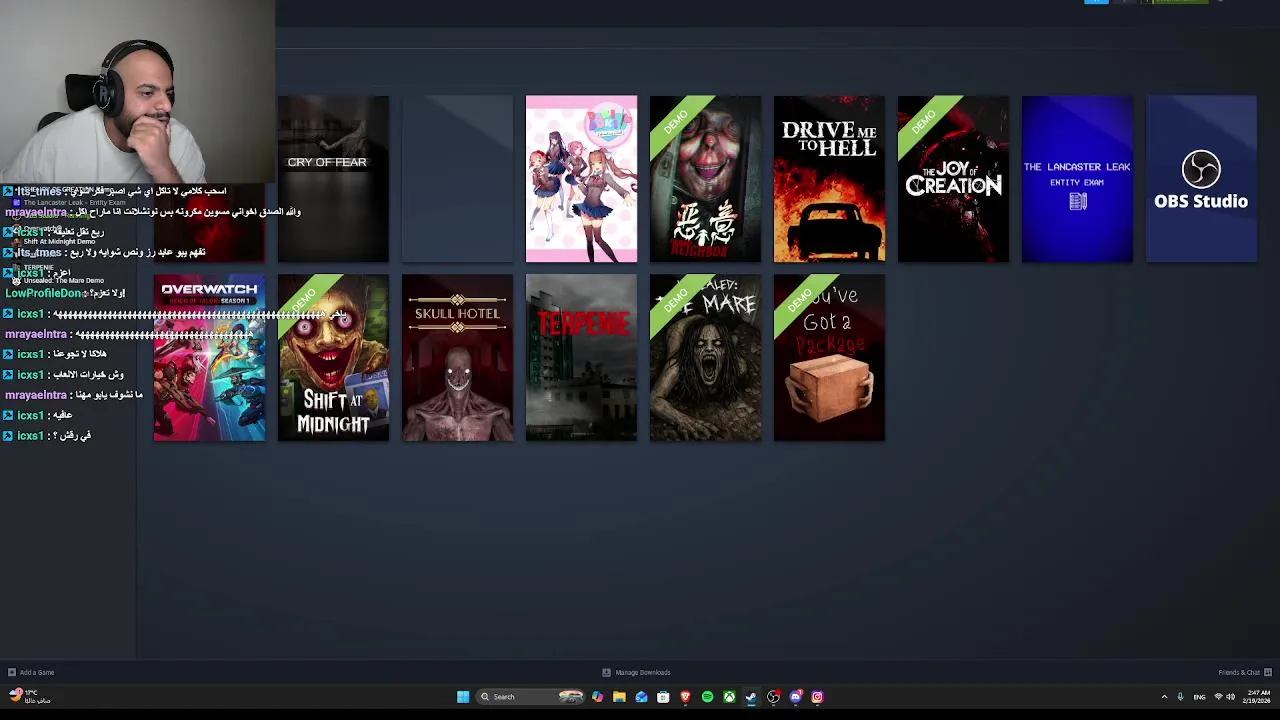Open the Xbox app in taskbar
1280x720 pixels.
pyautogui.click(x=729, y=697)
